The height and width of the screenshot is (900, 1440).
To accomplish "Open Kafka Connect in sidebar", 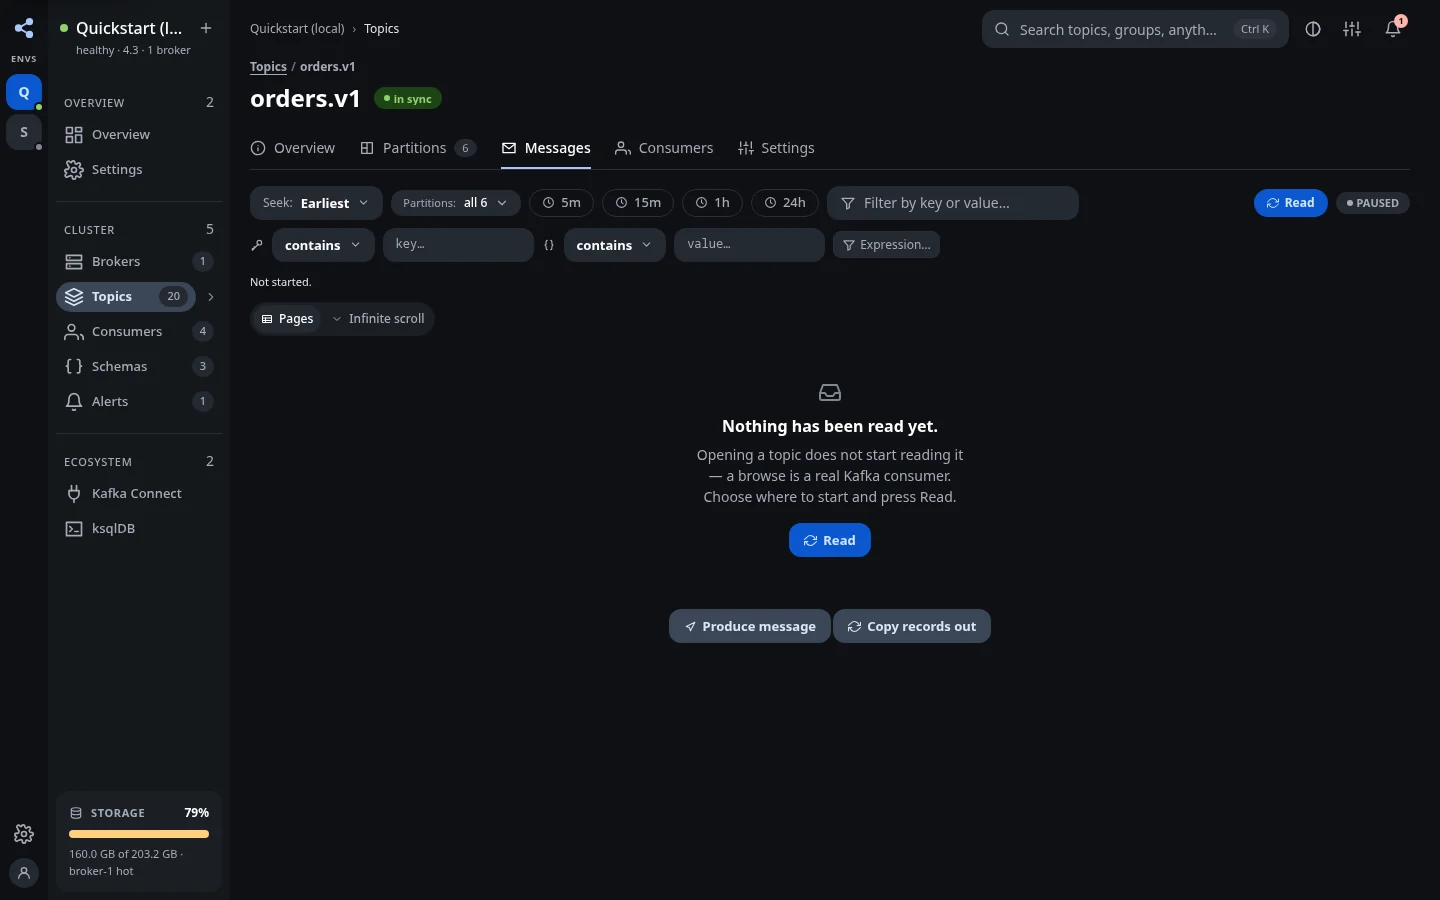I will point(139,493).
